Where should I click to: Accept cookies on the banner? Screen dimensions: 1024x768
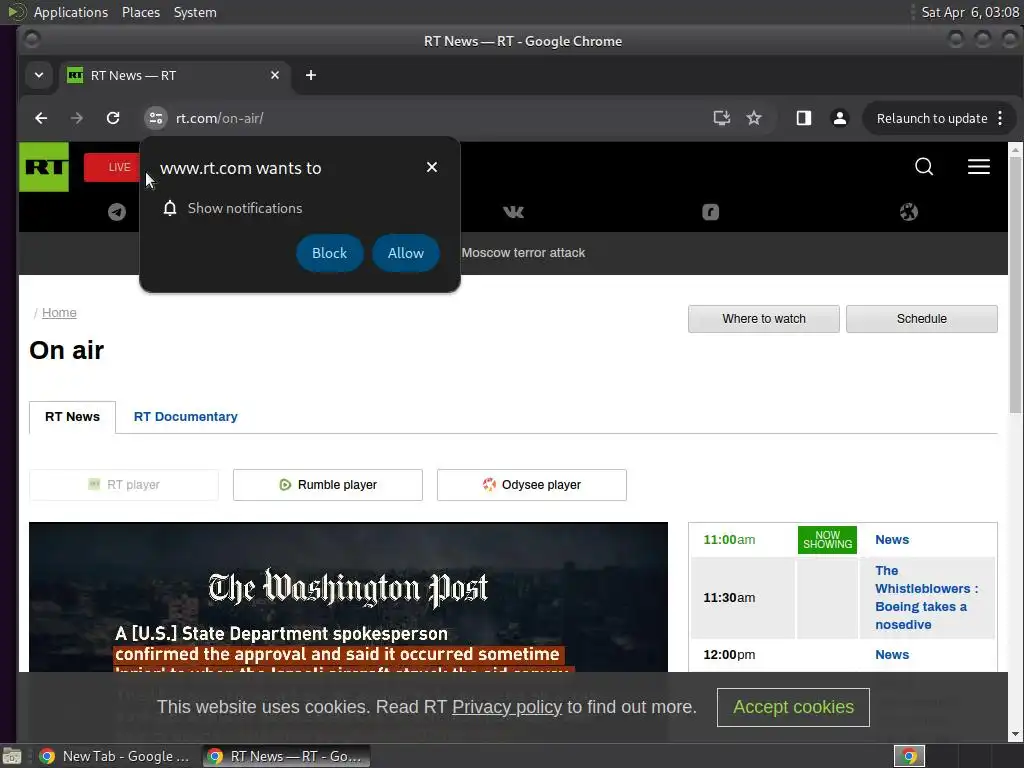click(x=793, y=707)
